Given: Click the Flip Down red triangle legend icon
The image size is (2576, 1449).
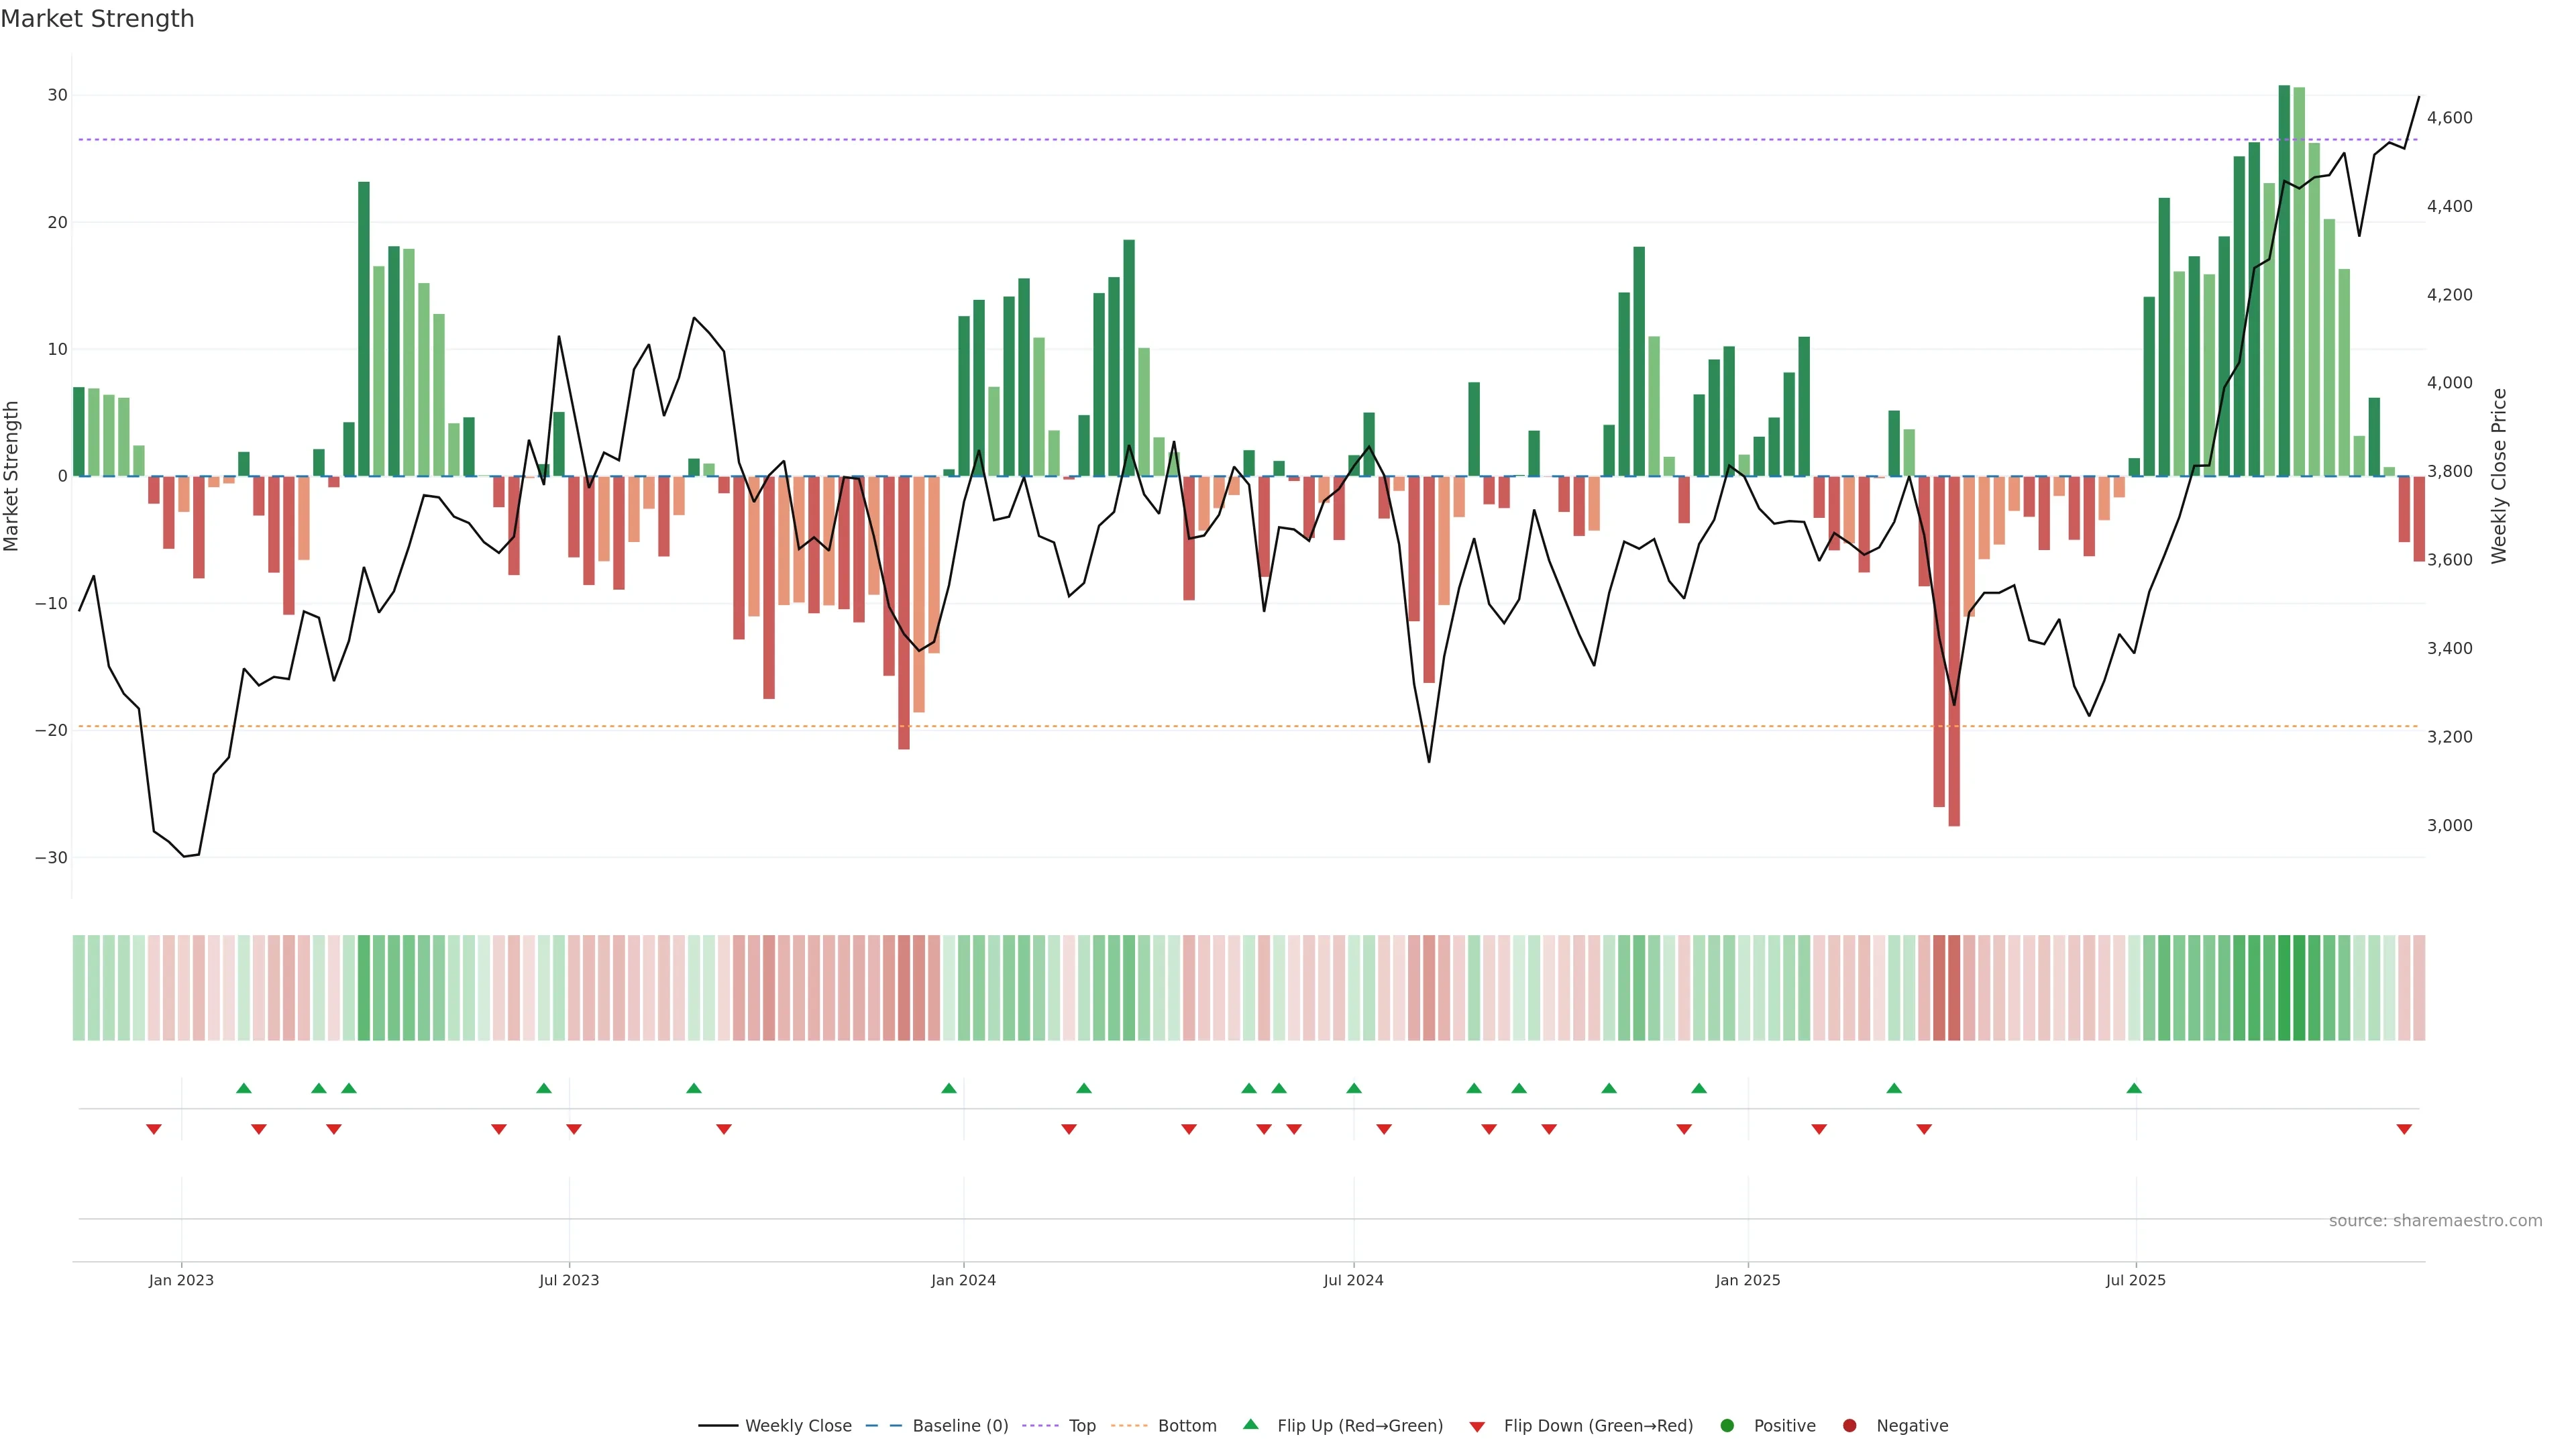Looking at the screenshot, I should point(1477,1426).
